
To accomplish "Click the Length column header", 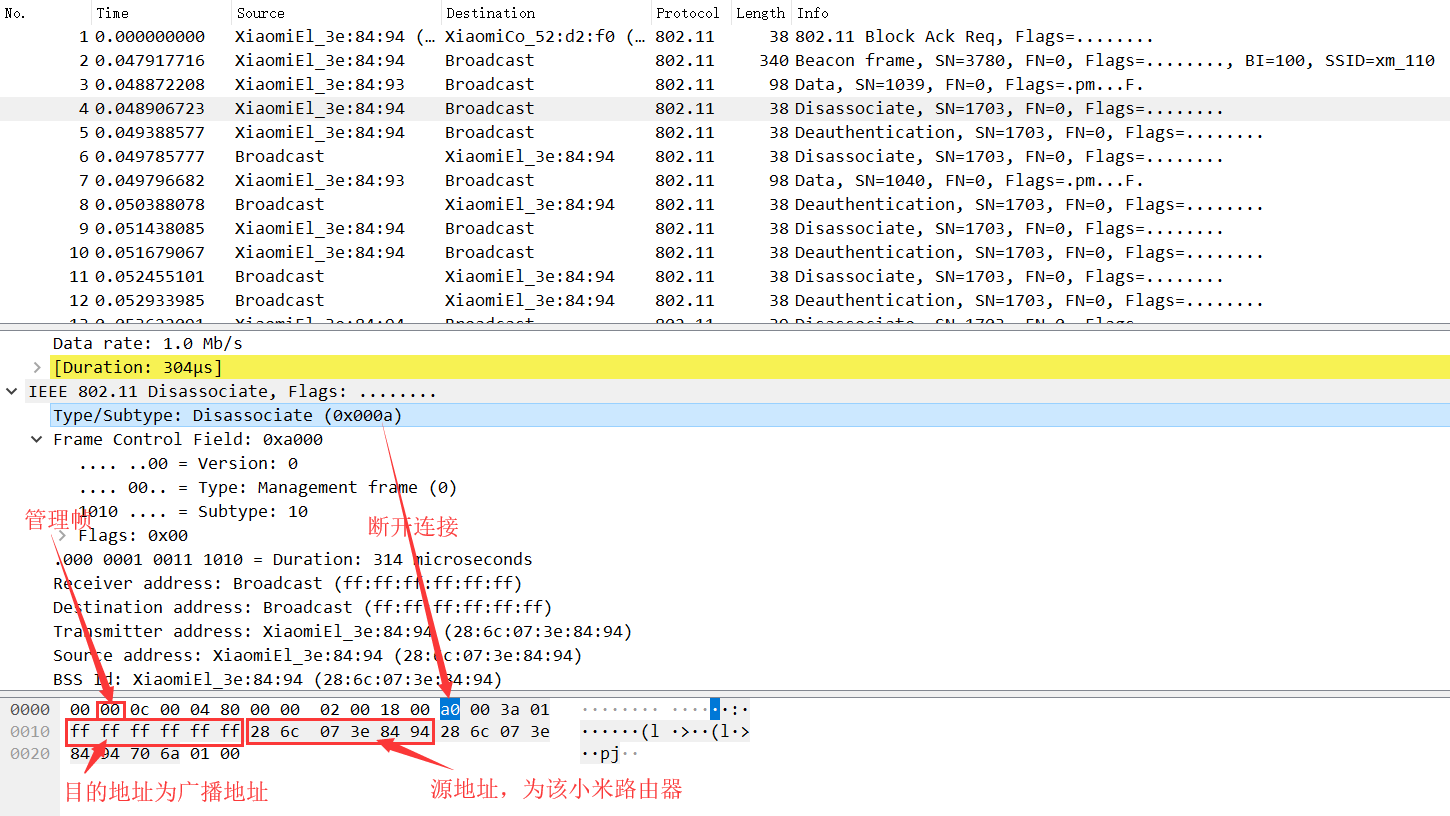I will (760, 12).
